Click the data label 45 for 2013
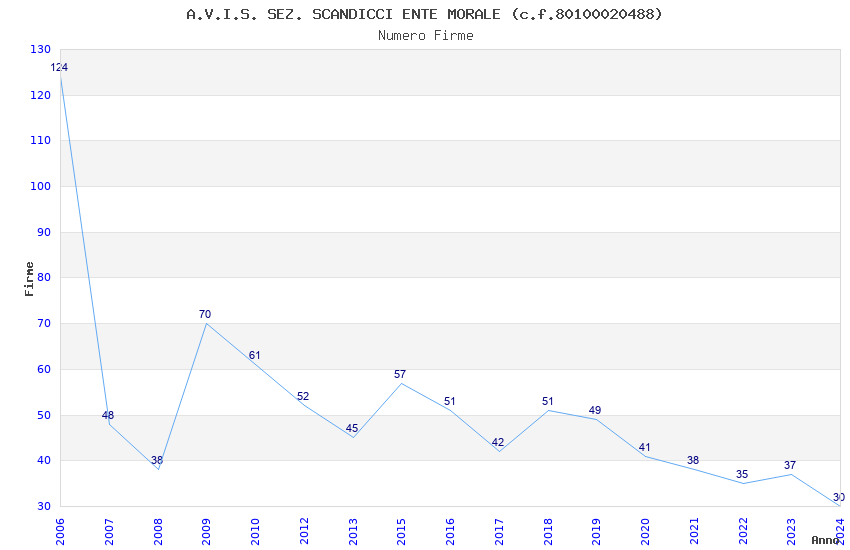Image resolution: width=850 pixels, height=550 pixels. 352,429
